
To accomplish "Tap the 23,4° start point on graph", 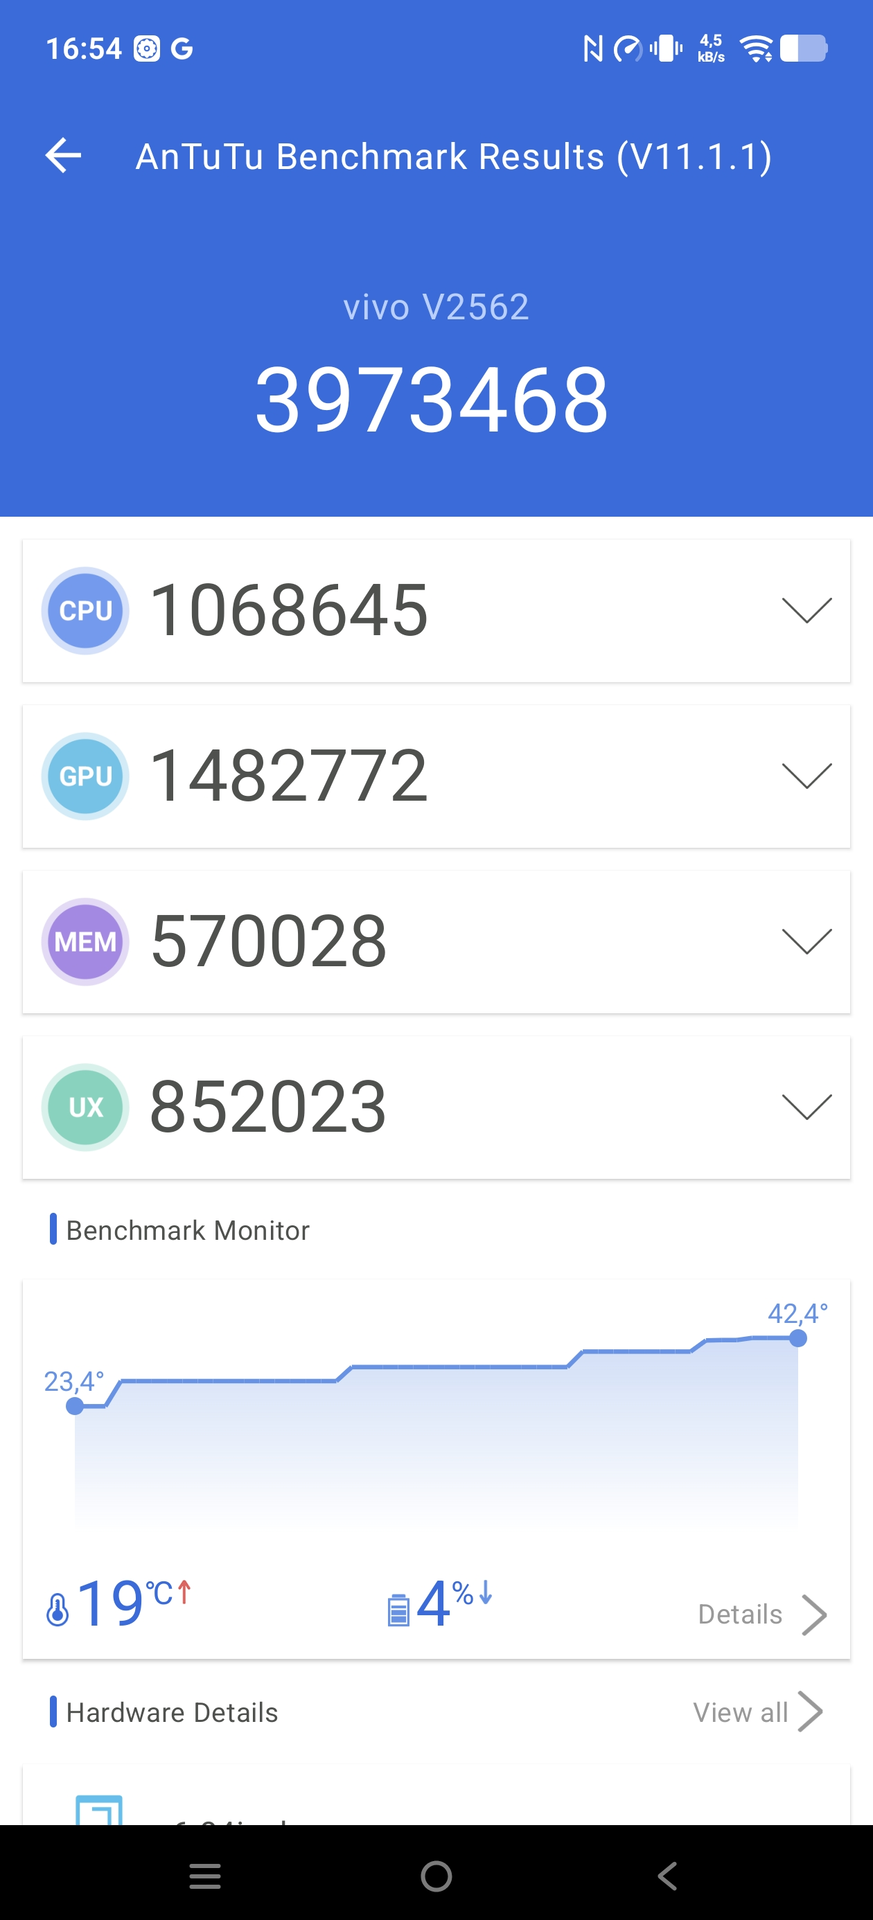I will coord(75,1406).
